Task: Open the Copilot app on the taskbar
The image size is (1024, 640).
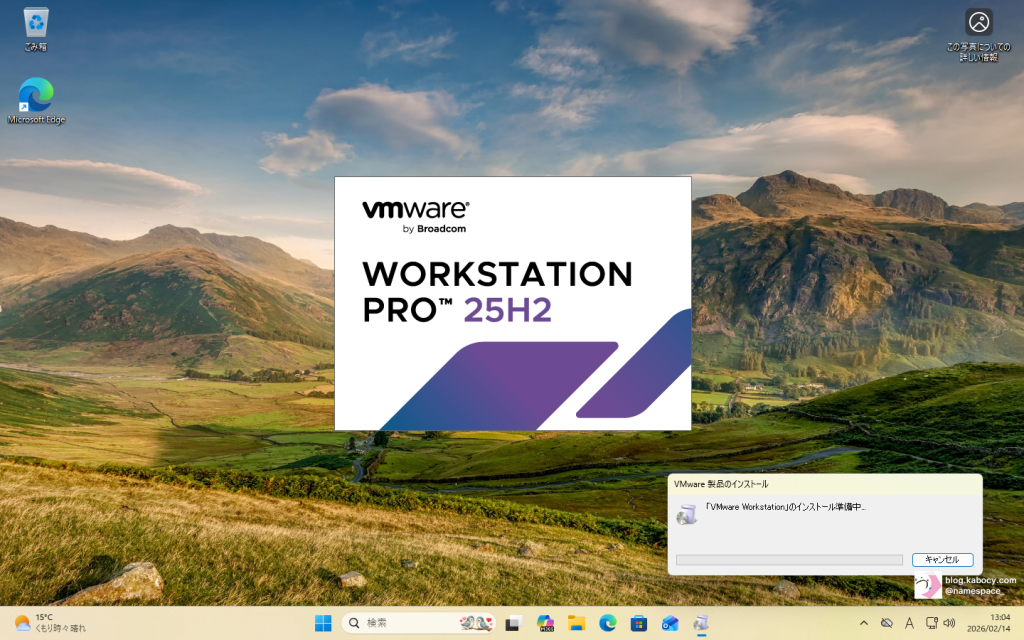Action: tap(545, 623)
